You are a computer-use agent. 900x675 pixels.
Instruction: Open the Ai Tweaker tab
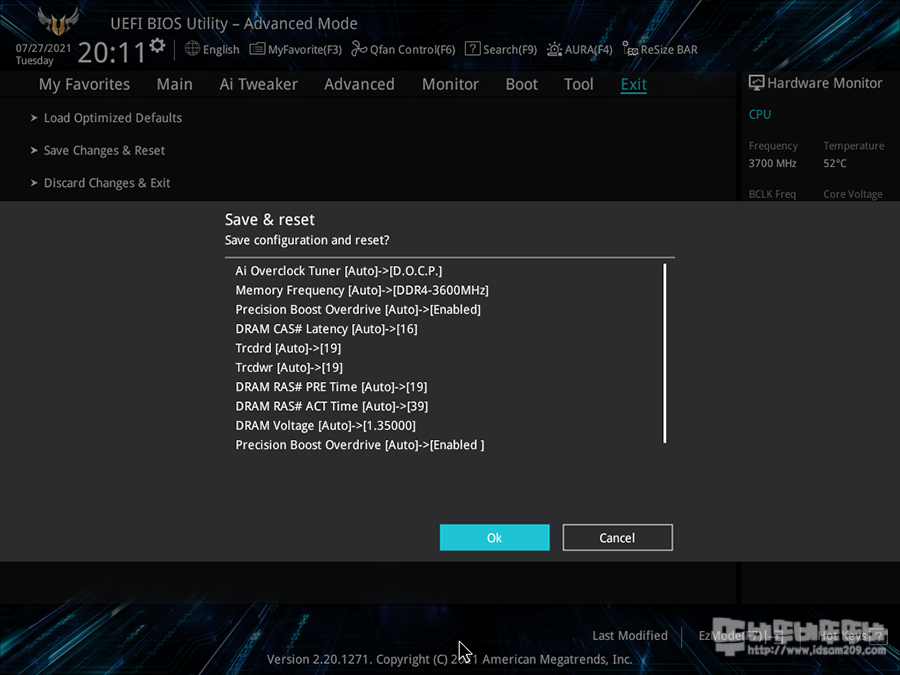(258, 84)
